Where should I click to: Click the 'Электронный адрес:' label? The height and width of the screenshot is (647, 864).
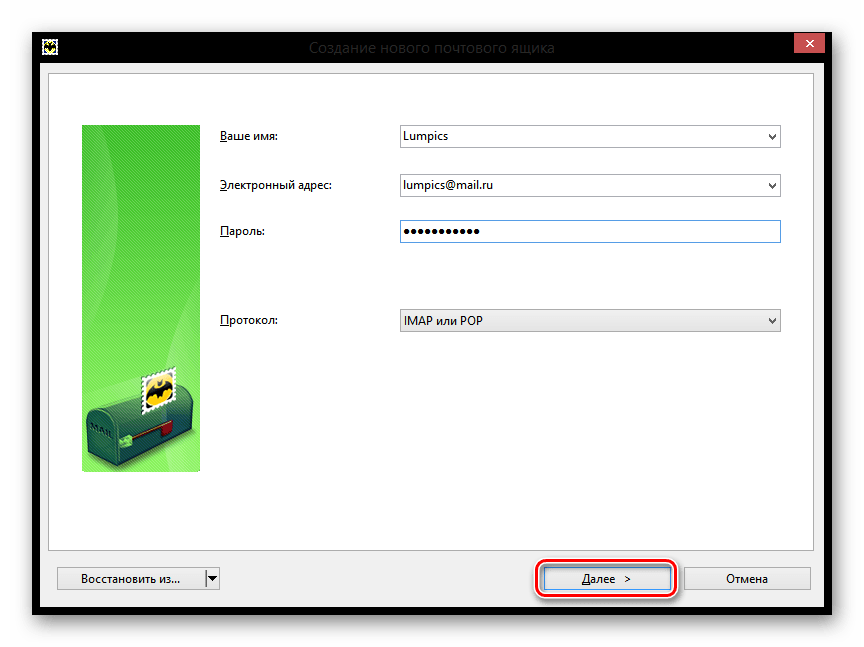275,185
